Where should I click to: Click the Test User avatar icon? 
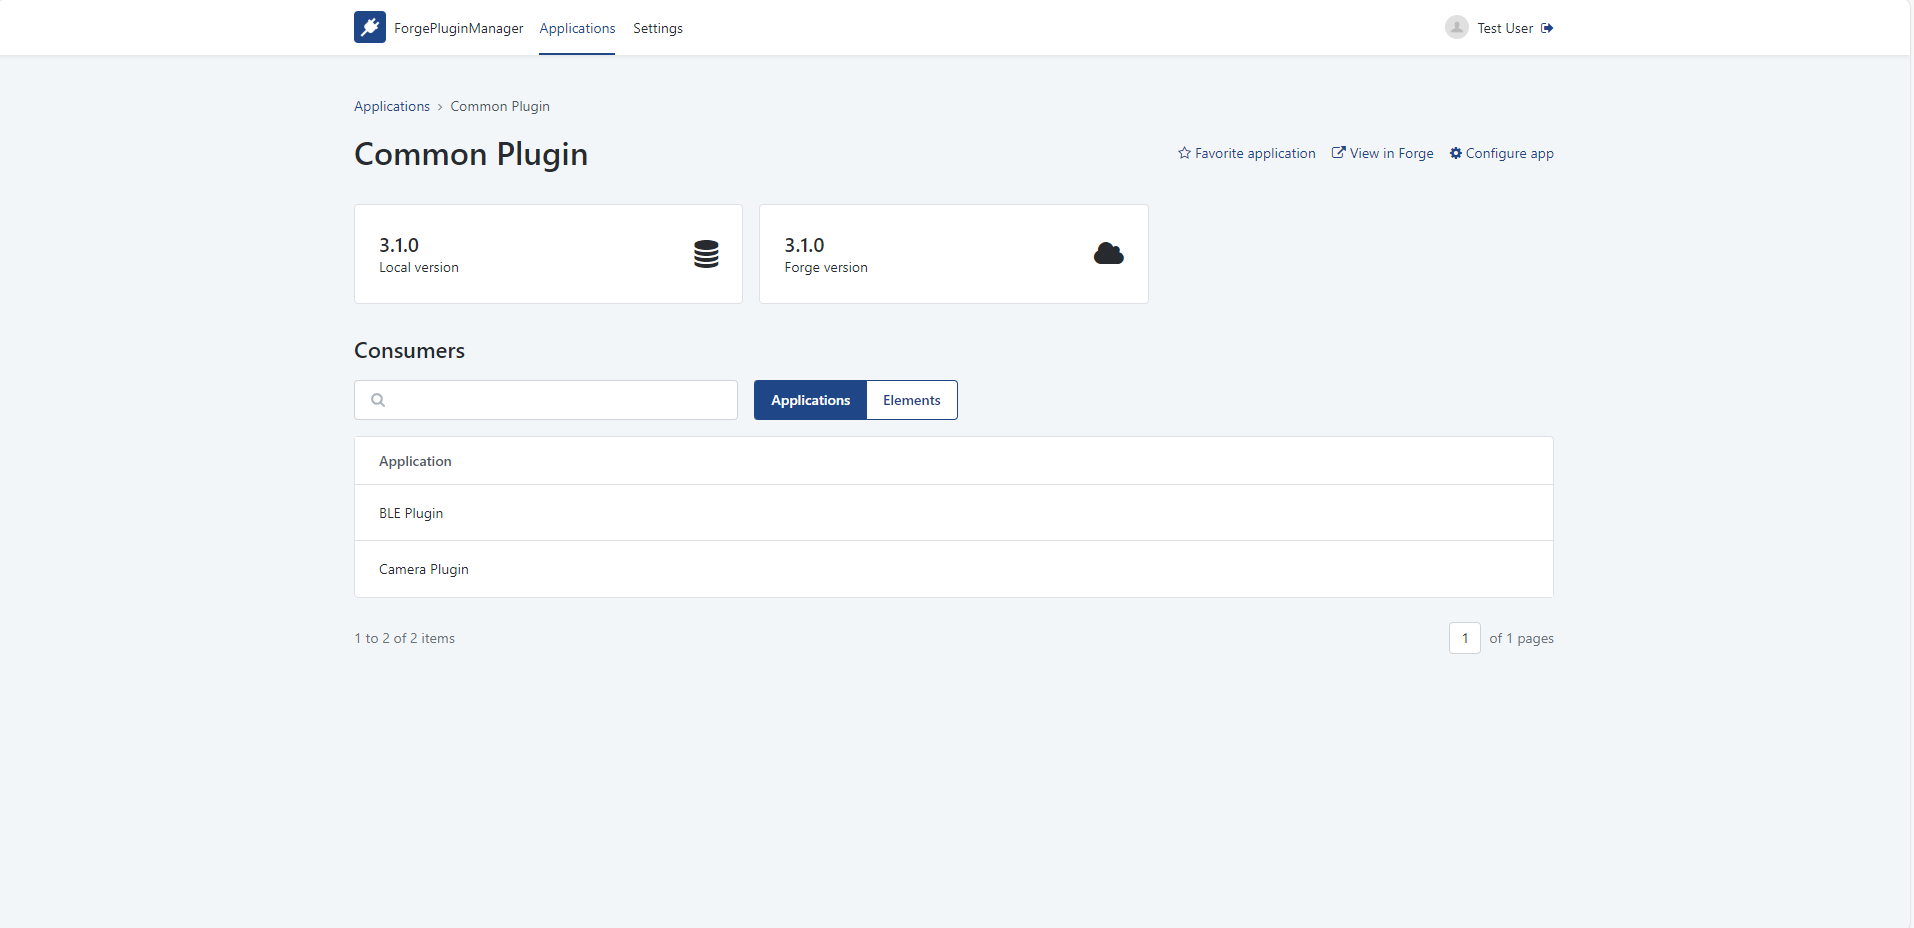click(1457, 27)
